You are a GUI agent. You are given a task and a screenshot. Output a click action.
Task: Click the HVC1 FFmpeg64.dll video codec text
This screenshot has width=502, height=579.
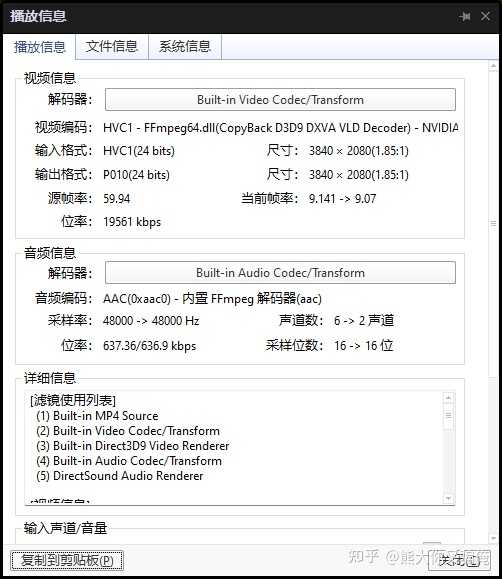click(281, 128)
